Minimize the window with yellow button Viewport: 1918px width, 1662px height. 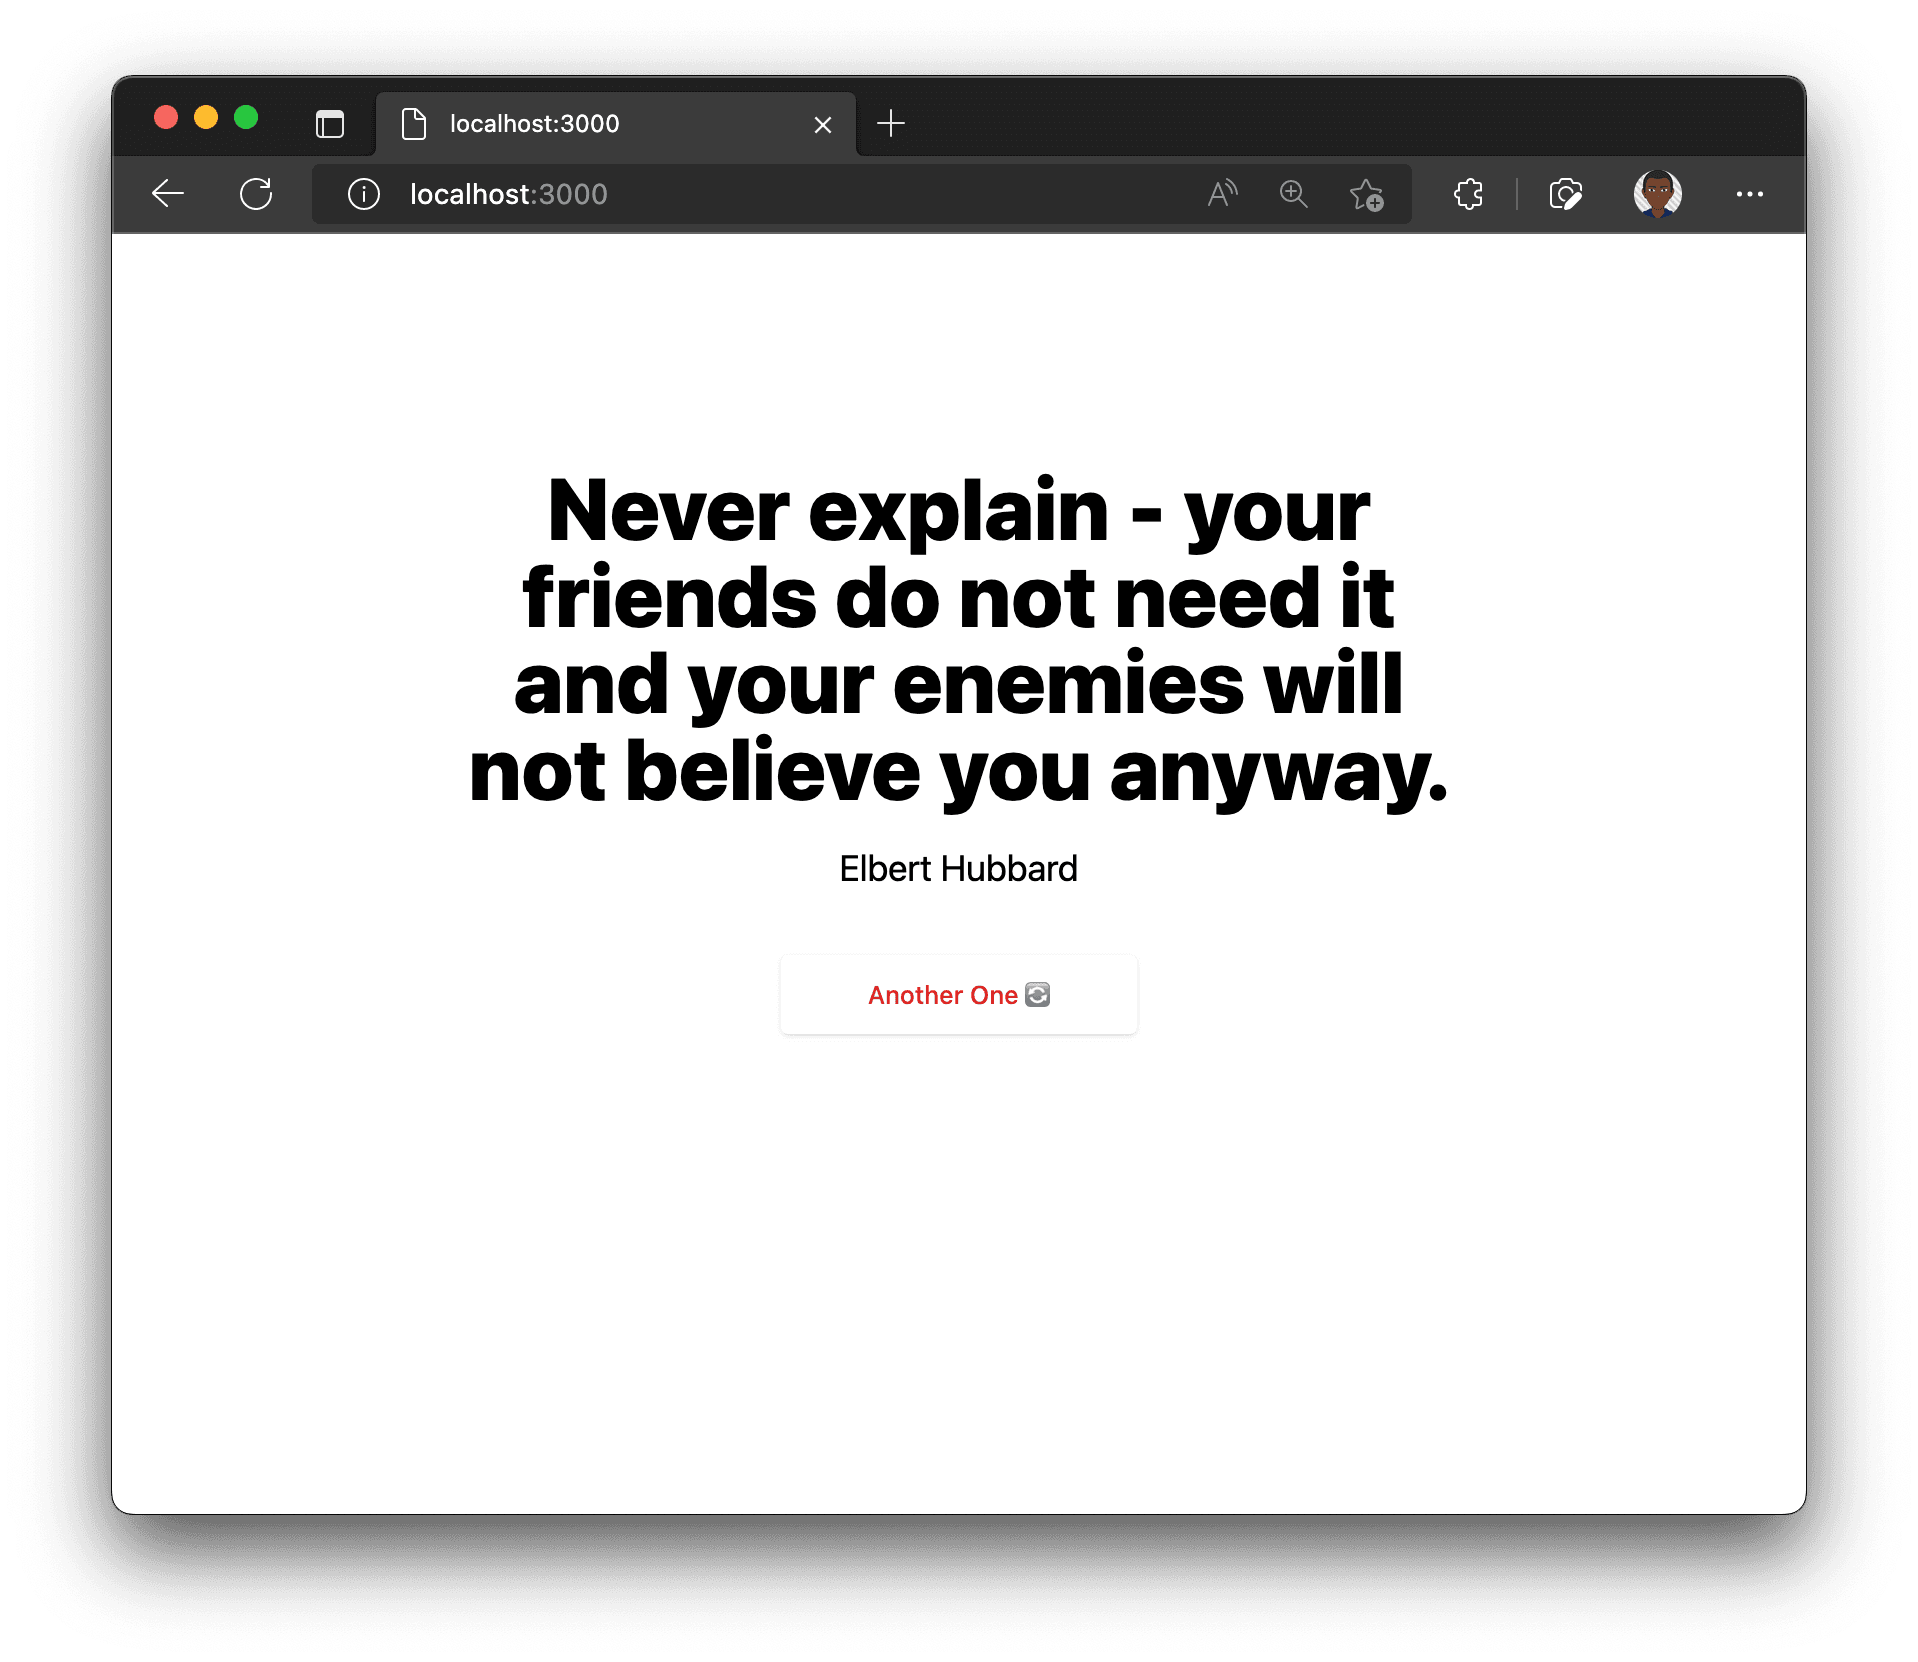pyautogui.click(x=206, y=118)
